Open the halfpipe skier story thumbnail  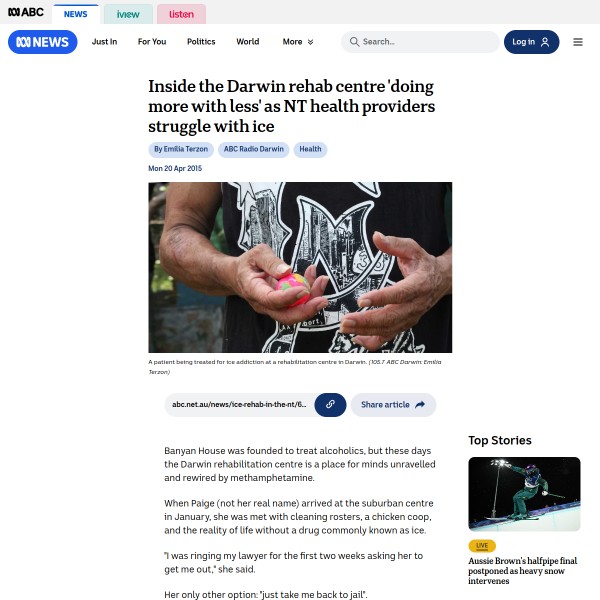[x=524, y=494]
